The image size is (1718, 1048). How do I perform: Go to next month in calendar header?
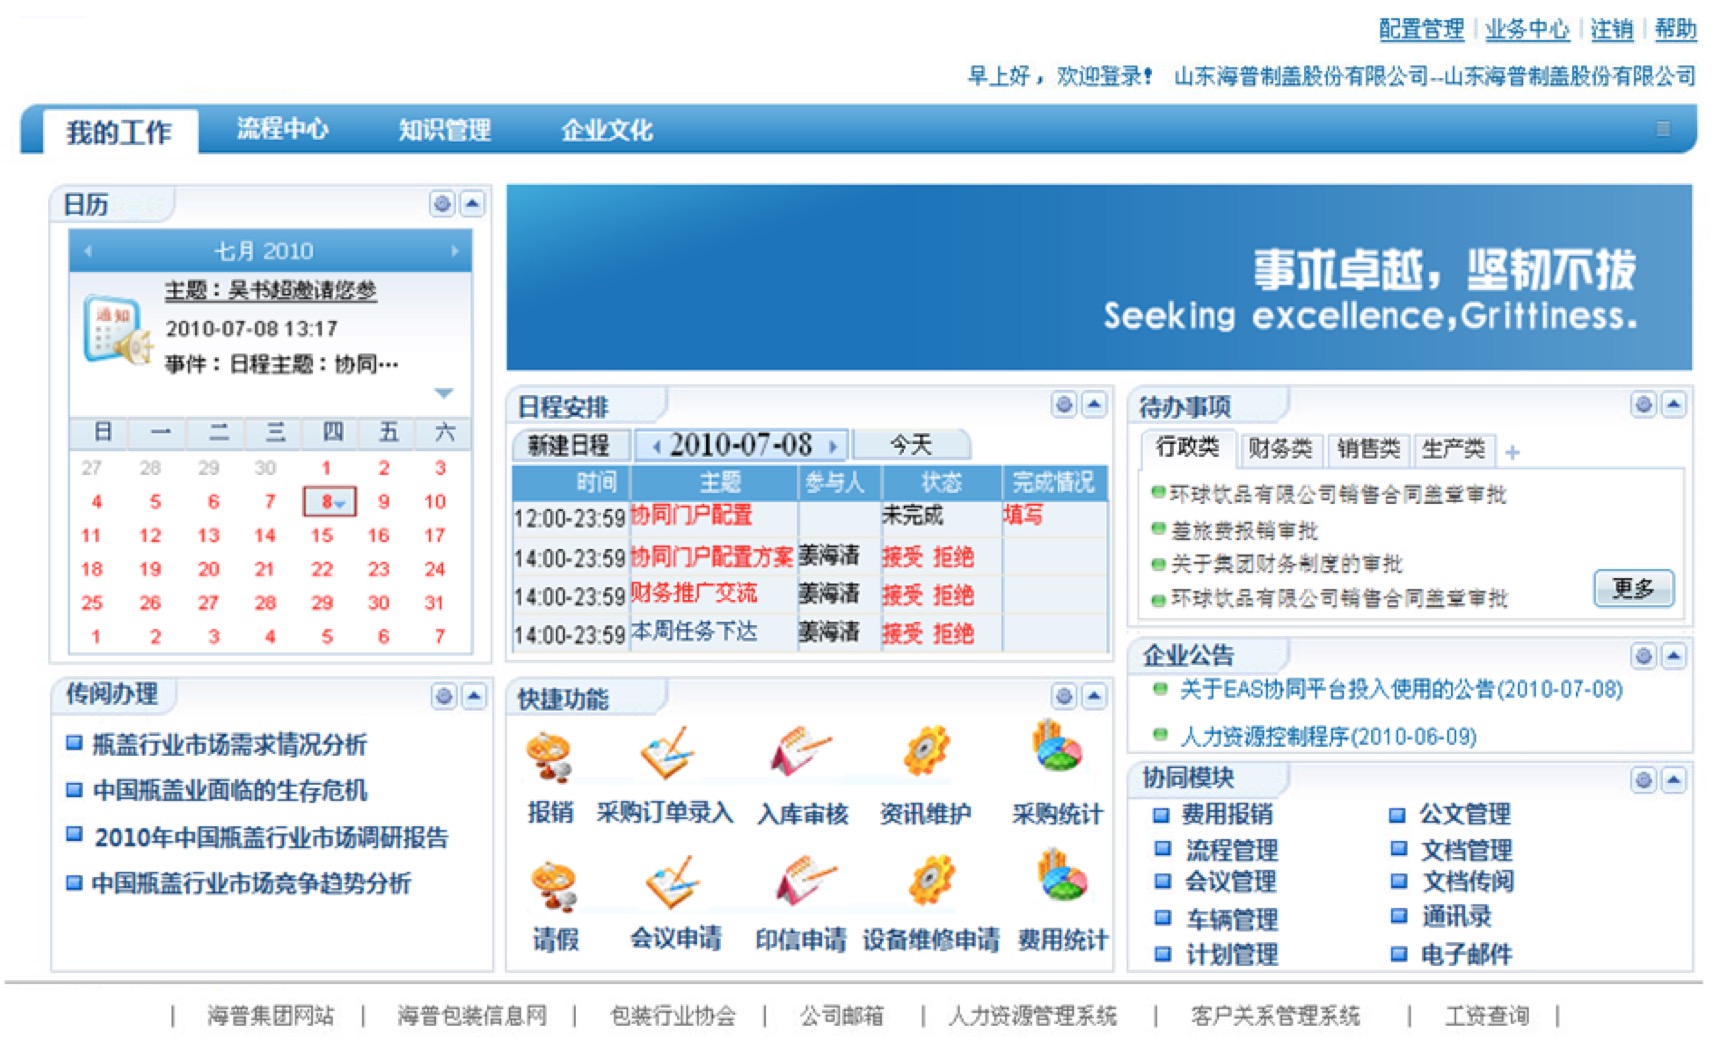click(454, 251)
